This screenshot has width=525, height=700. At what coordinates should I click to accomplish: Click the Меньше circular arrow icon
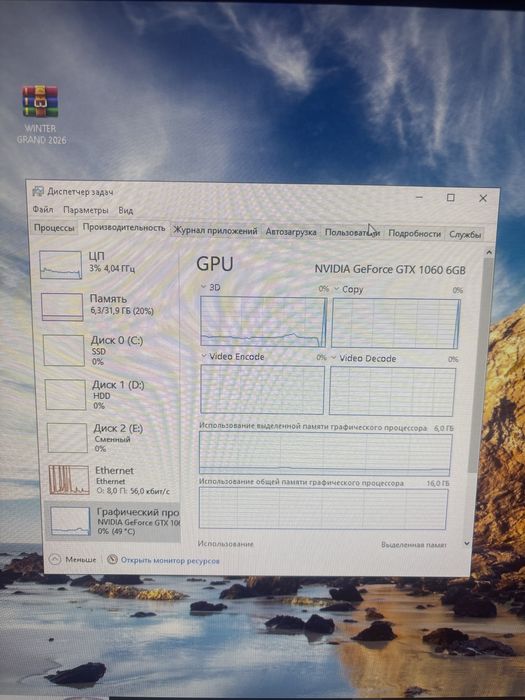coord(55,559)
